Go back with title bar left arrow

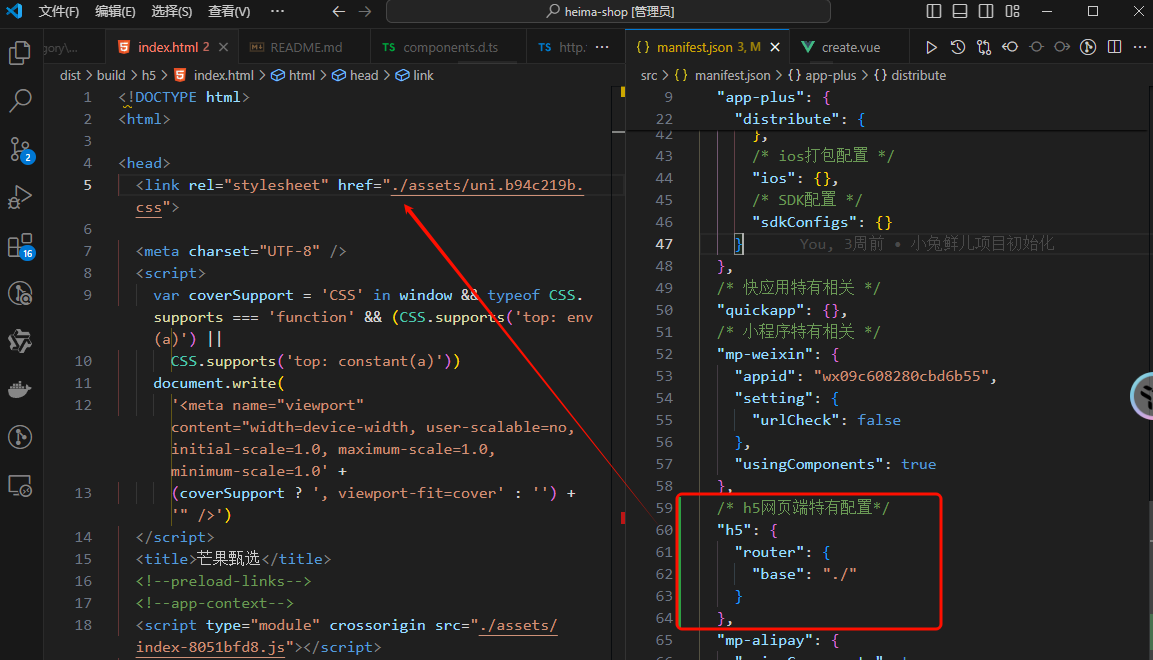[338, 11]
